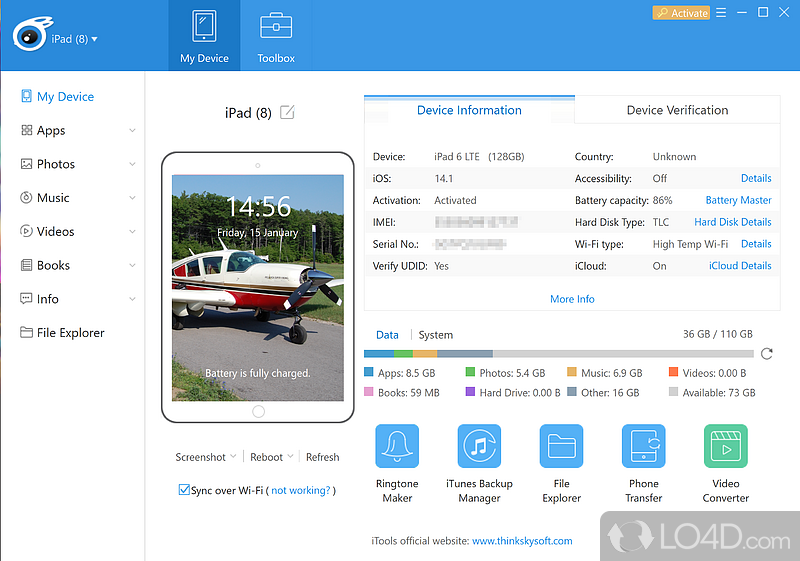
Task: Expand the Books sidebar section chevron
Action: click(132, 265)
